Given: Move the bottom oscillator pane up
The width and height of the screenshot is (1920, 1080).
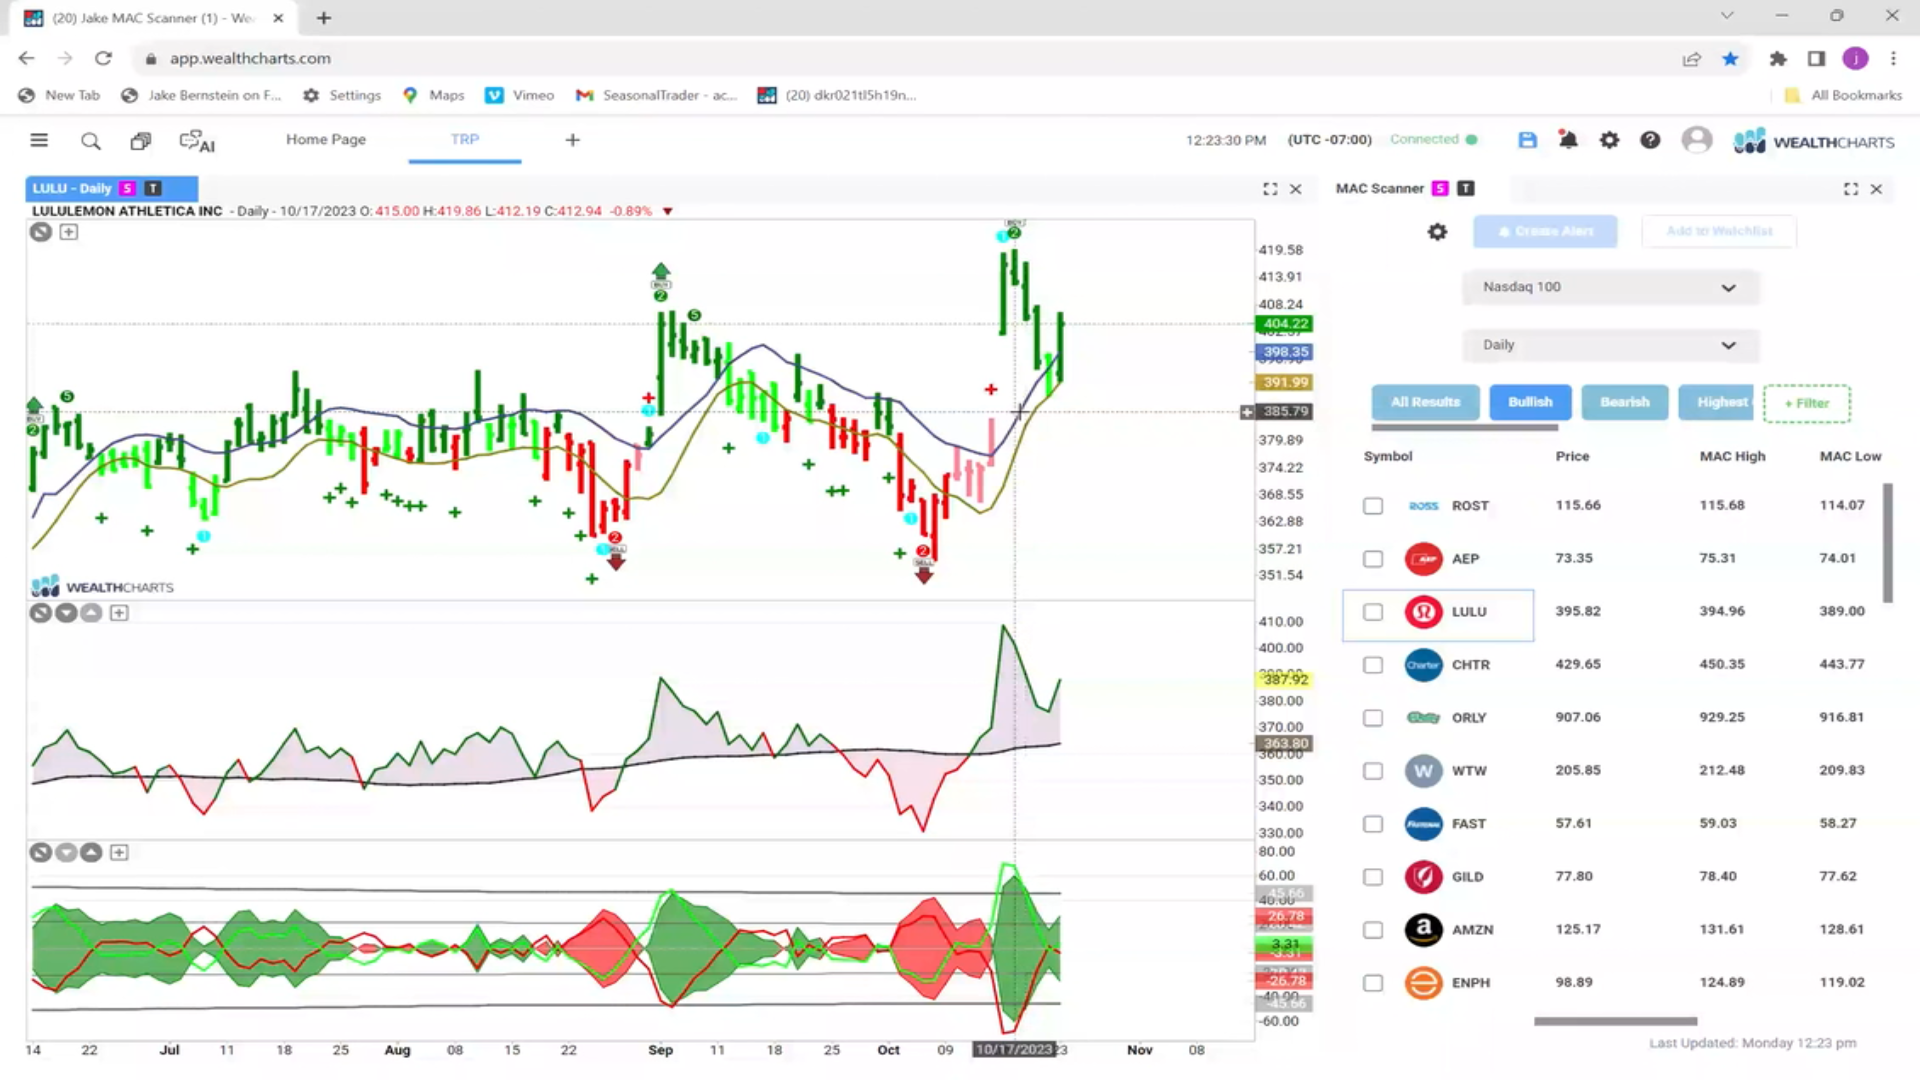Looking at the screenshot, I should 91,853.
